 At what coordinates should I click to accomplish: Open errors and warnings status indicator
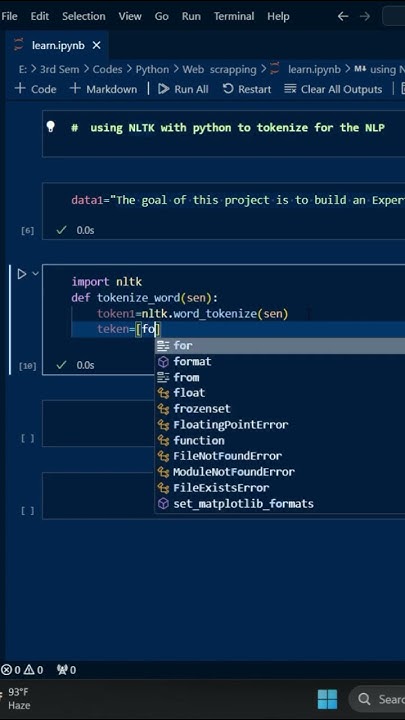click(x=22, y=669)
